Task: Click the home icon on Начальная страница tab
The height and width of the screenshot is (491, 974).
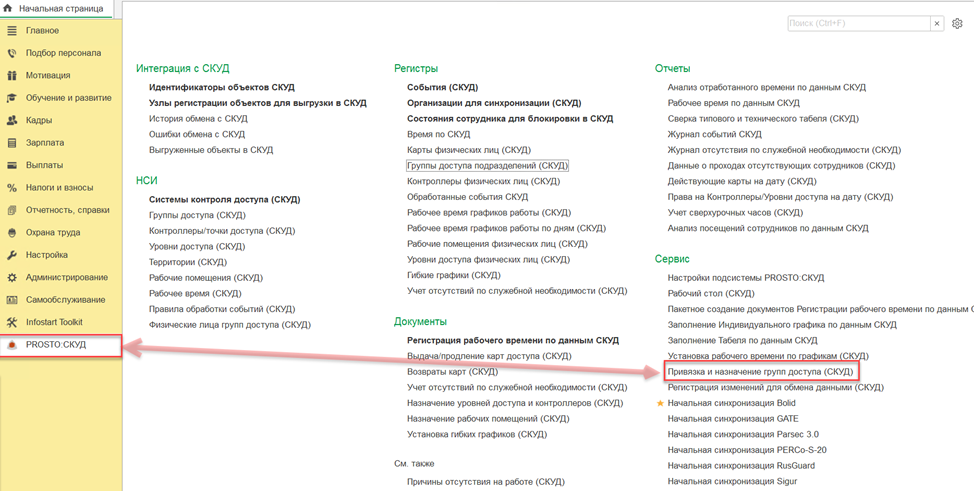Action: [9, 9]
